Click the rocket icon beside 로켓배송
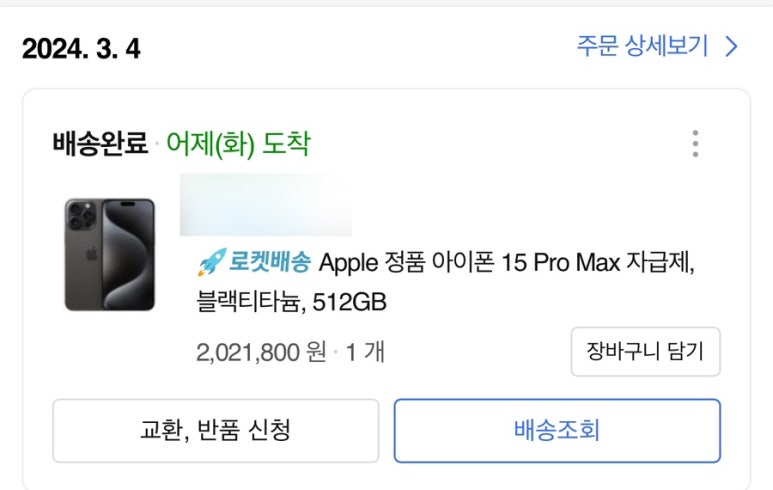The height and width of the screenshot is (490, 773). point(212,263)
